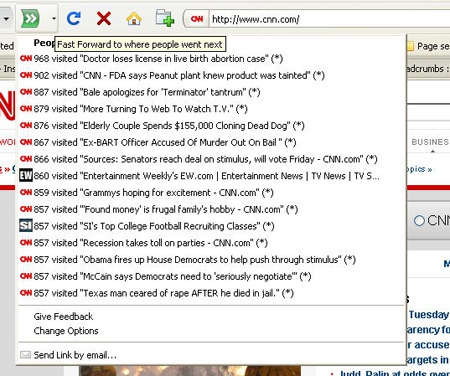Click the SI icon beside the College Football entry
Viewport: 450px width, 376px height.
[x=26, y=226]
